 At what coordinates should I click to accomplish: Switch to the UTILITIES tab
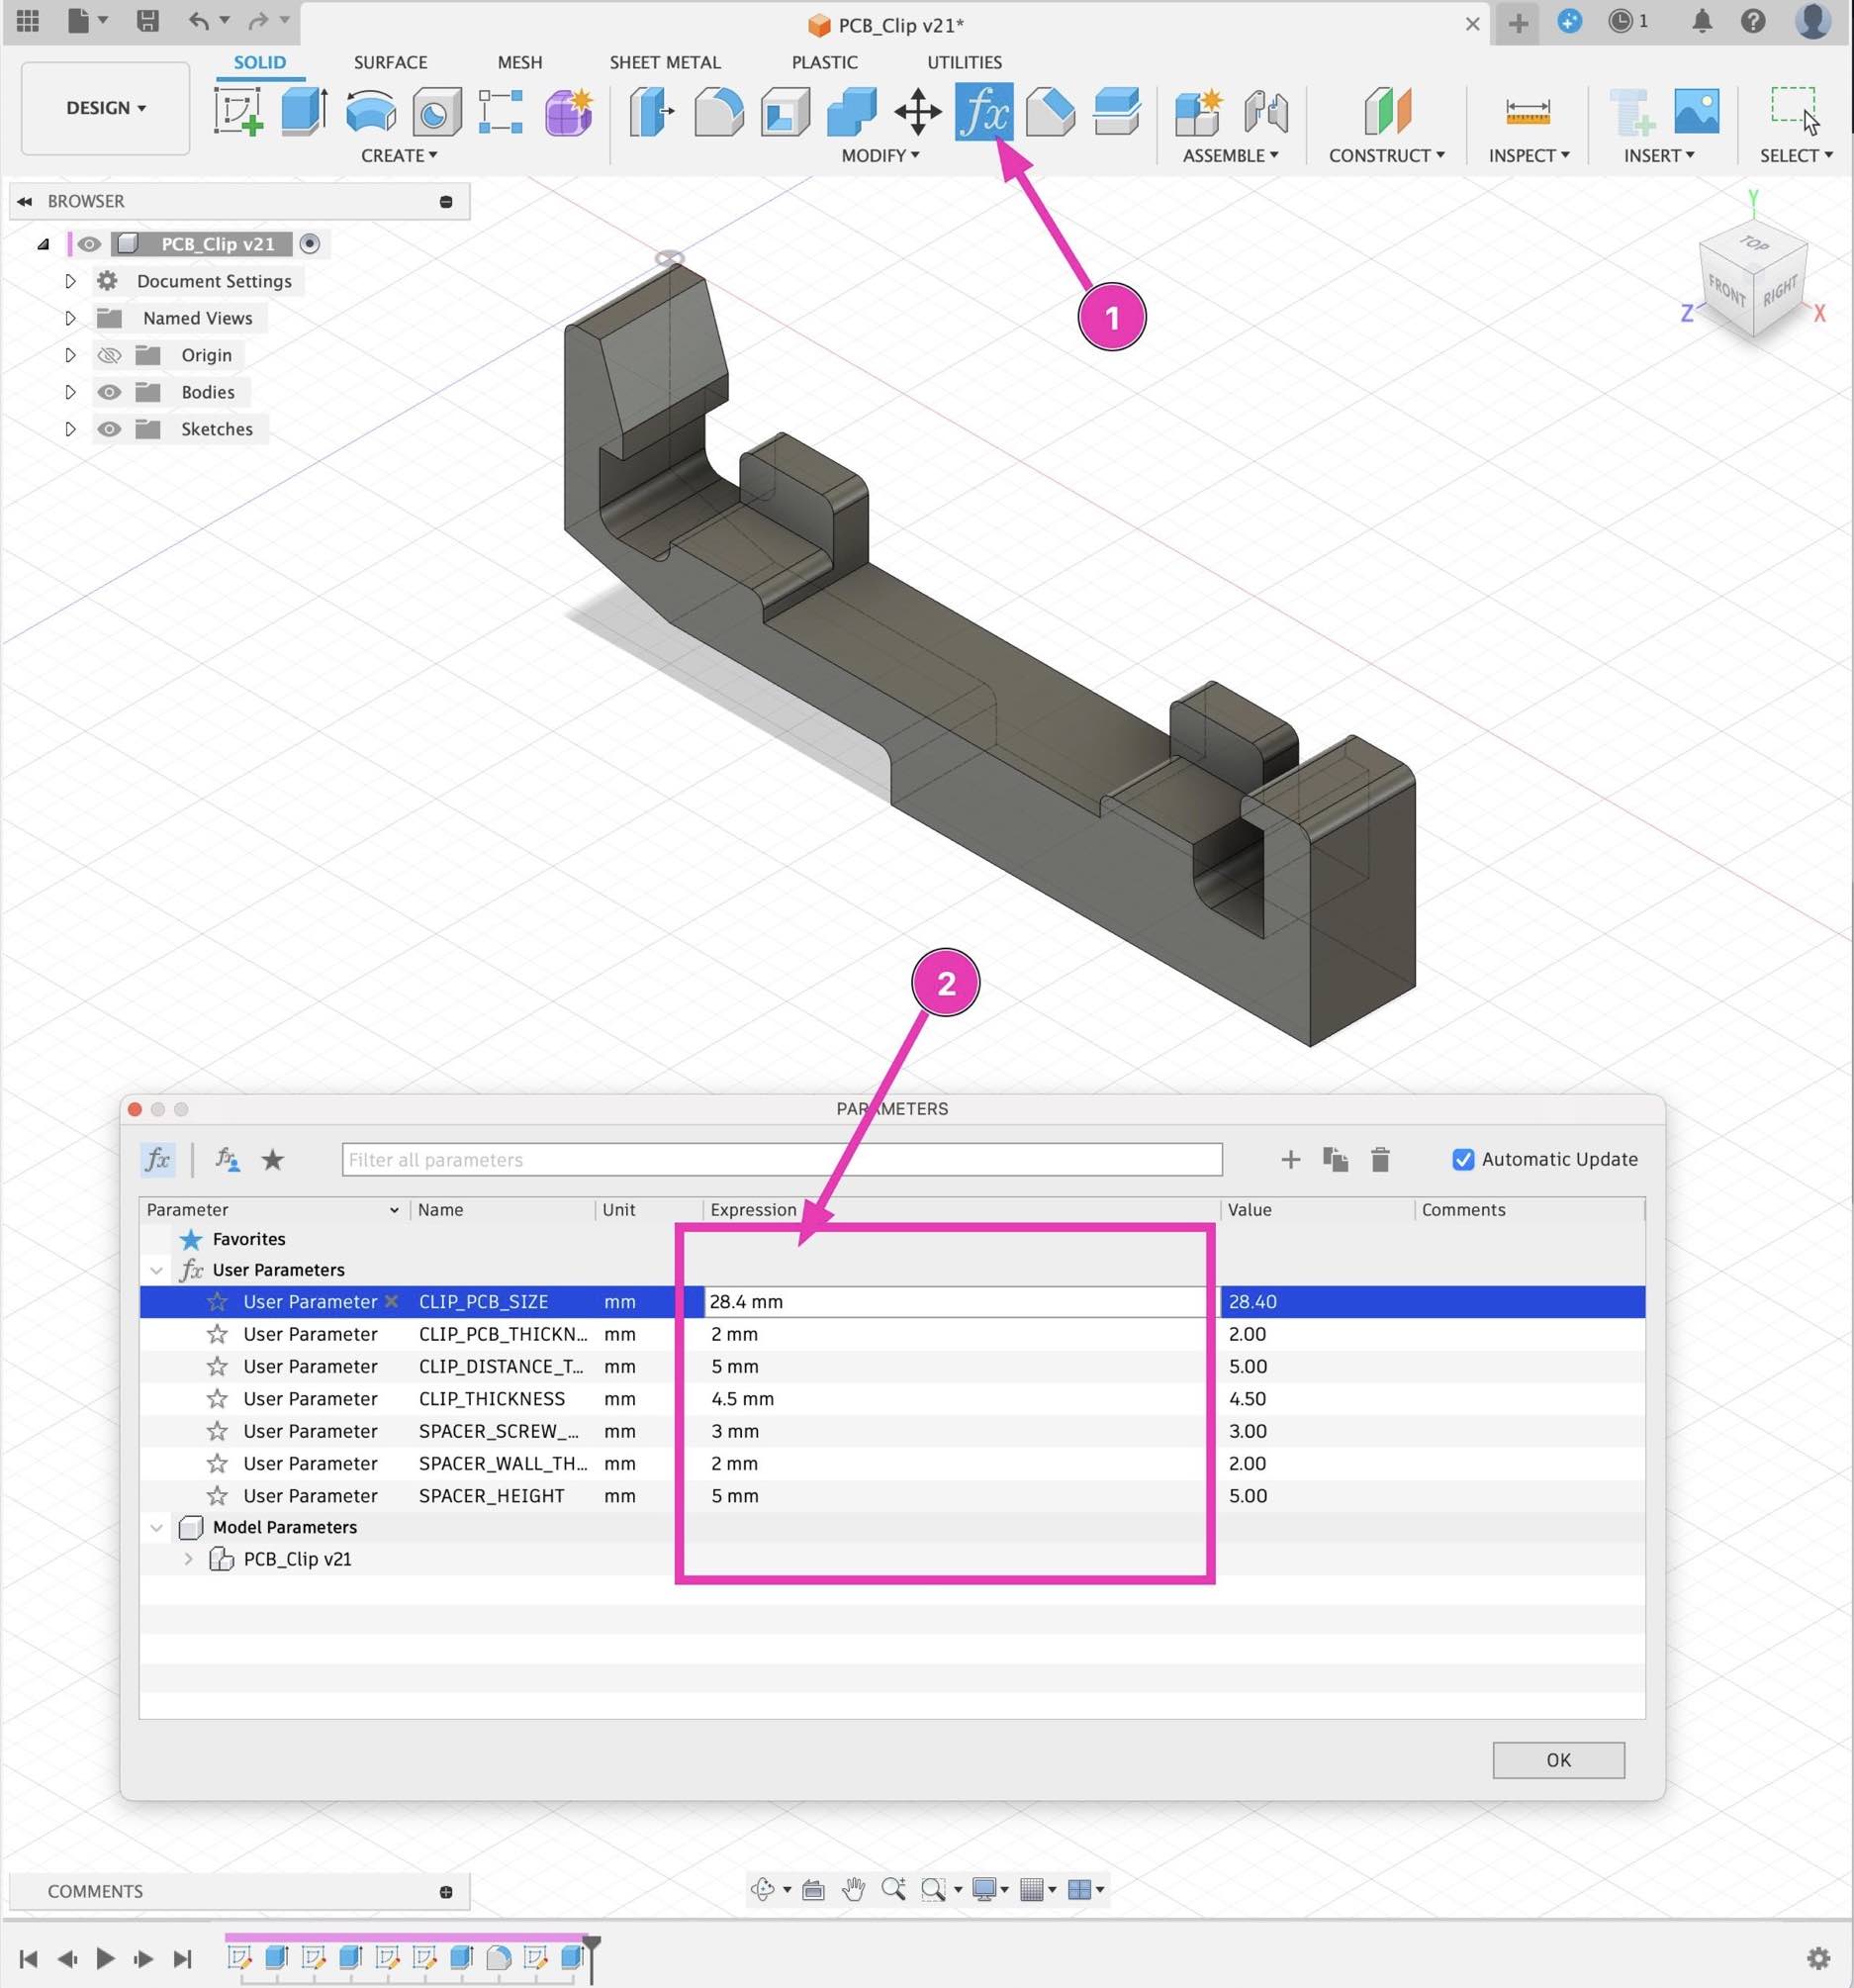pyautogui.click(x=964, y=62)
